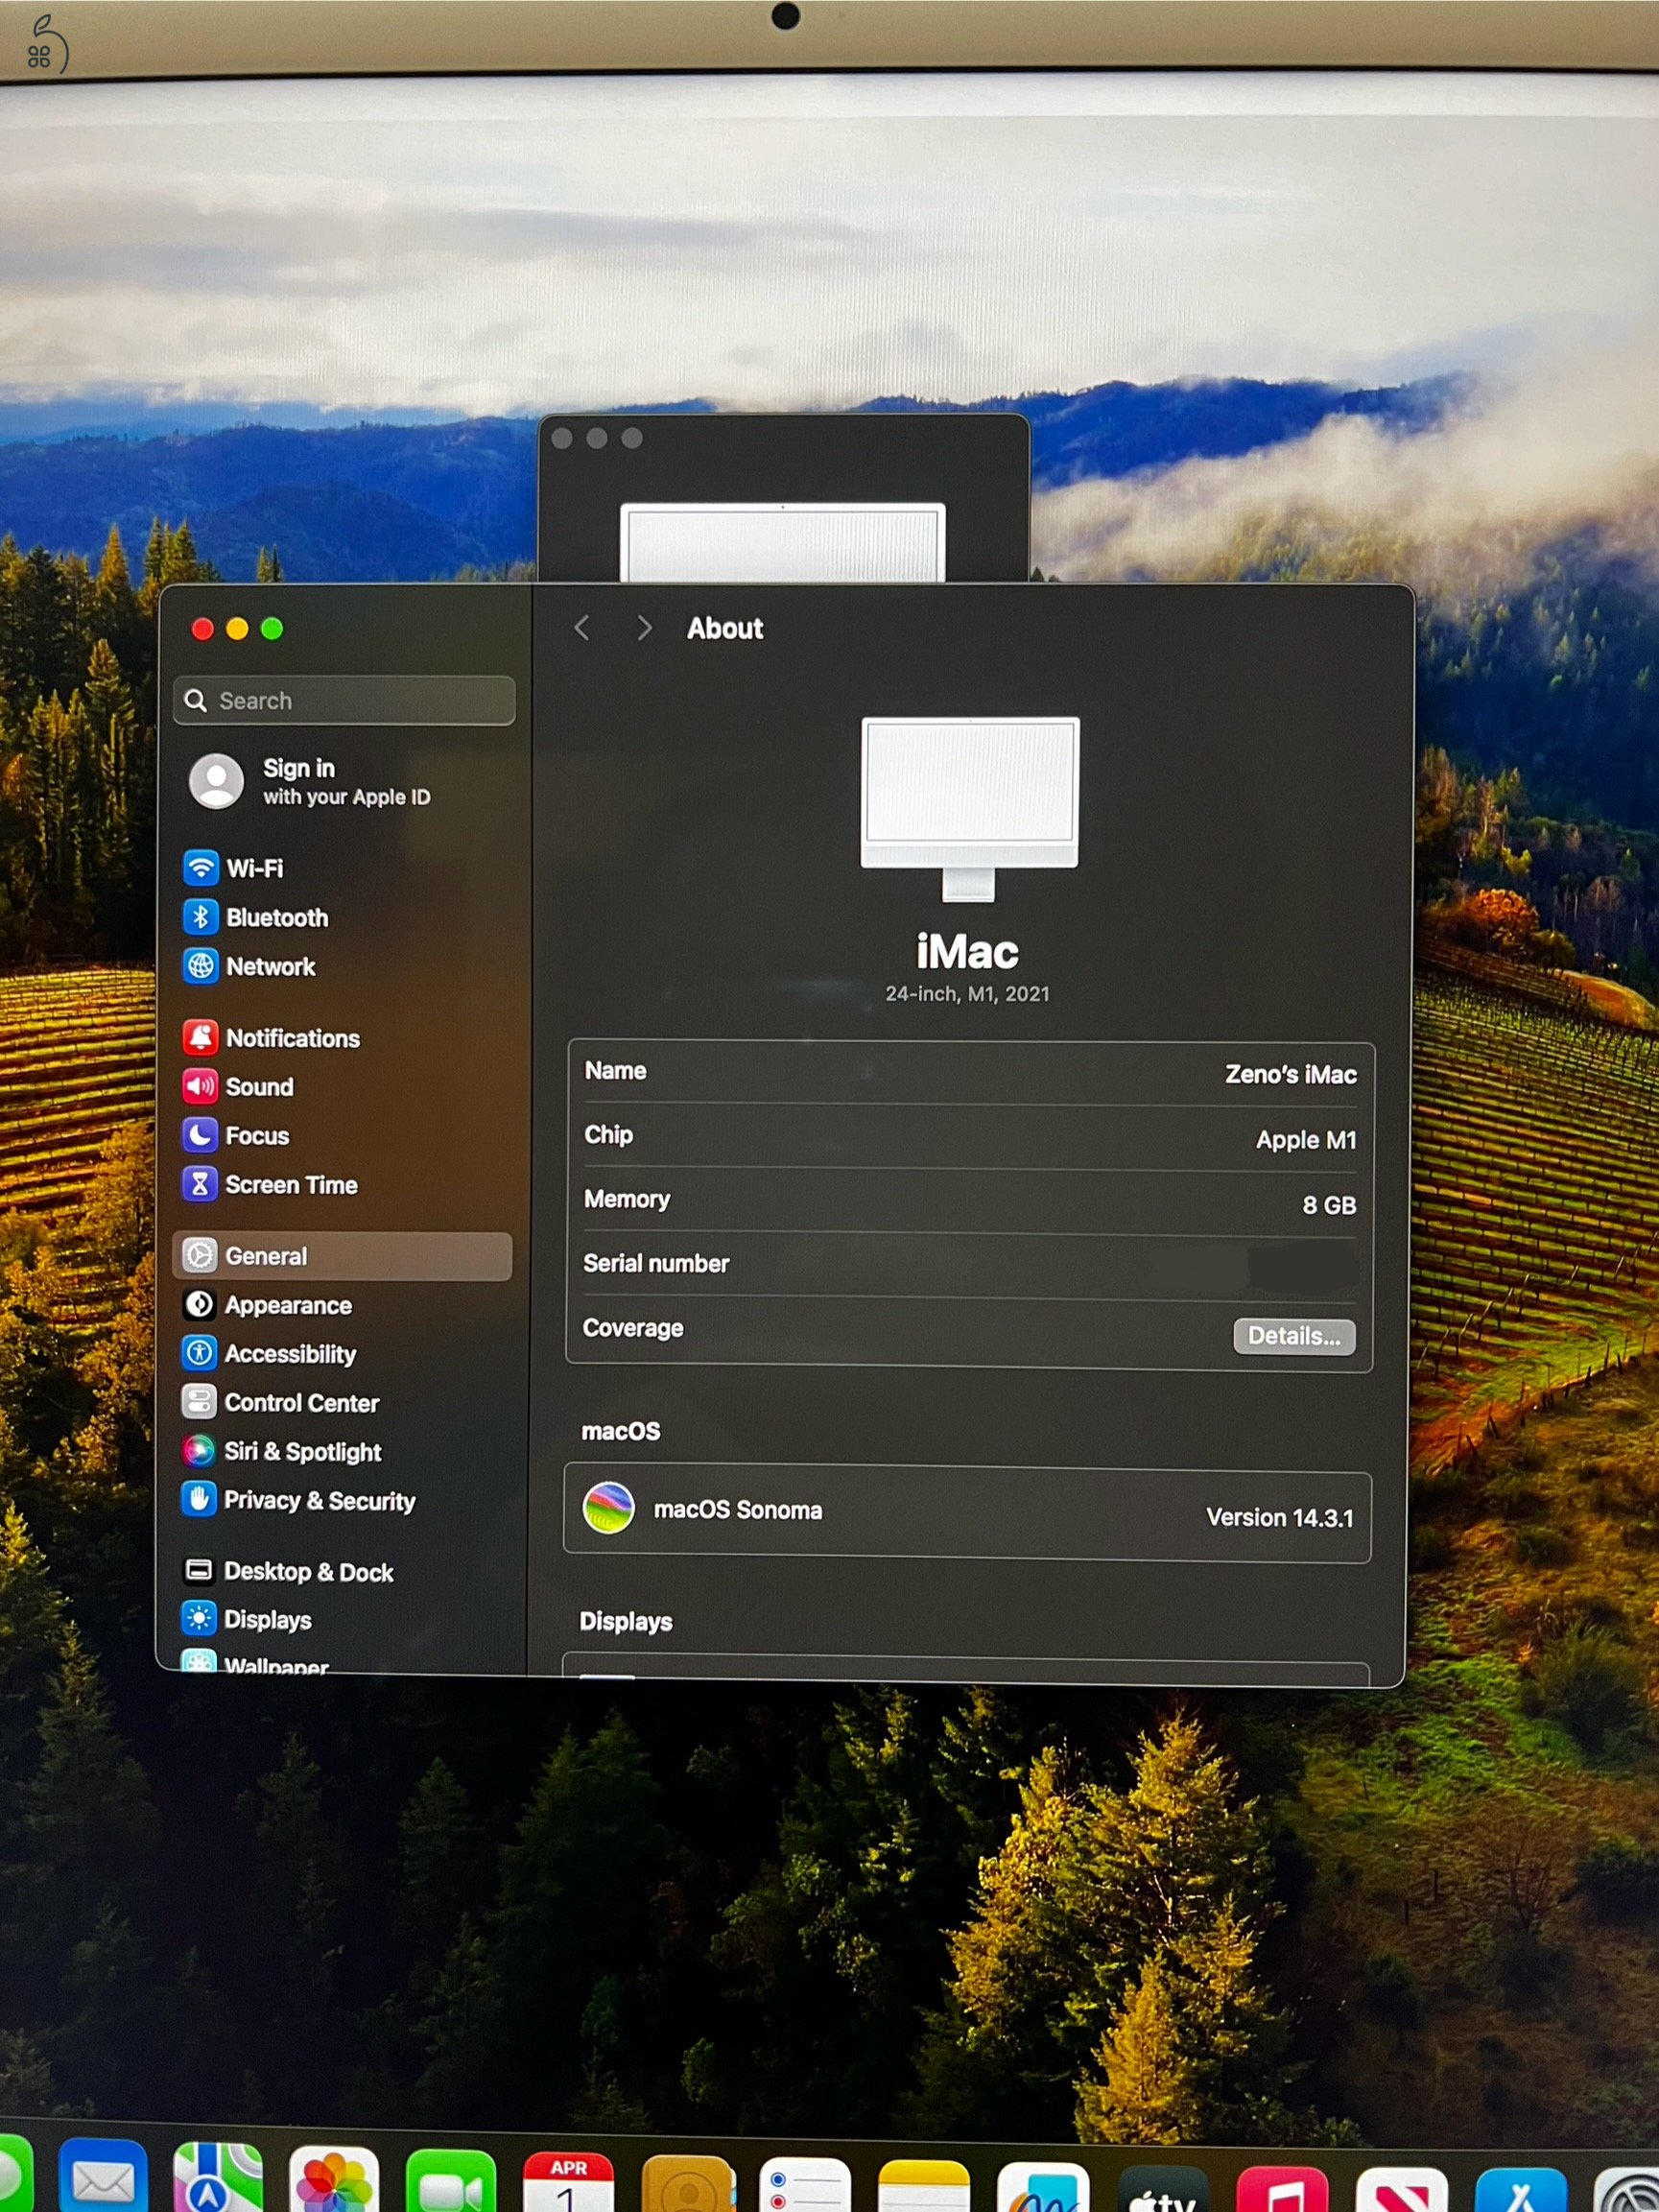
Task: Click the Coverage Details... button
Action: click(1294, 1336)
